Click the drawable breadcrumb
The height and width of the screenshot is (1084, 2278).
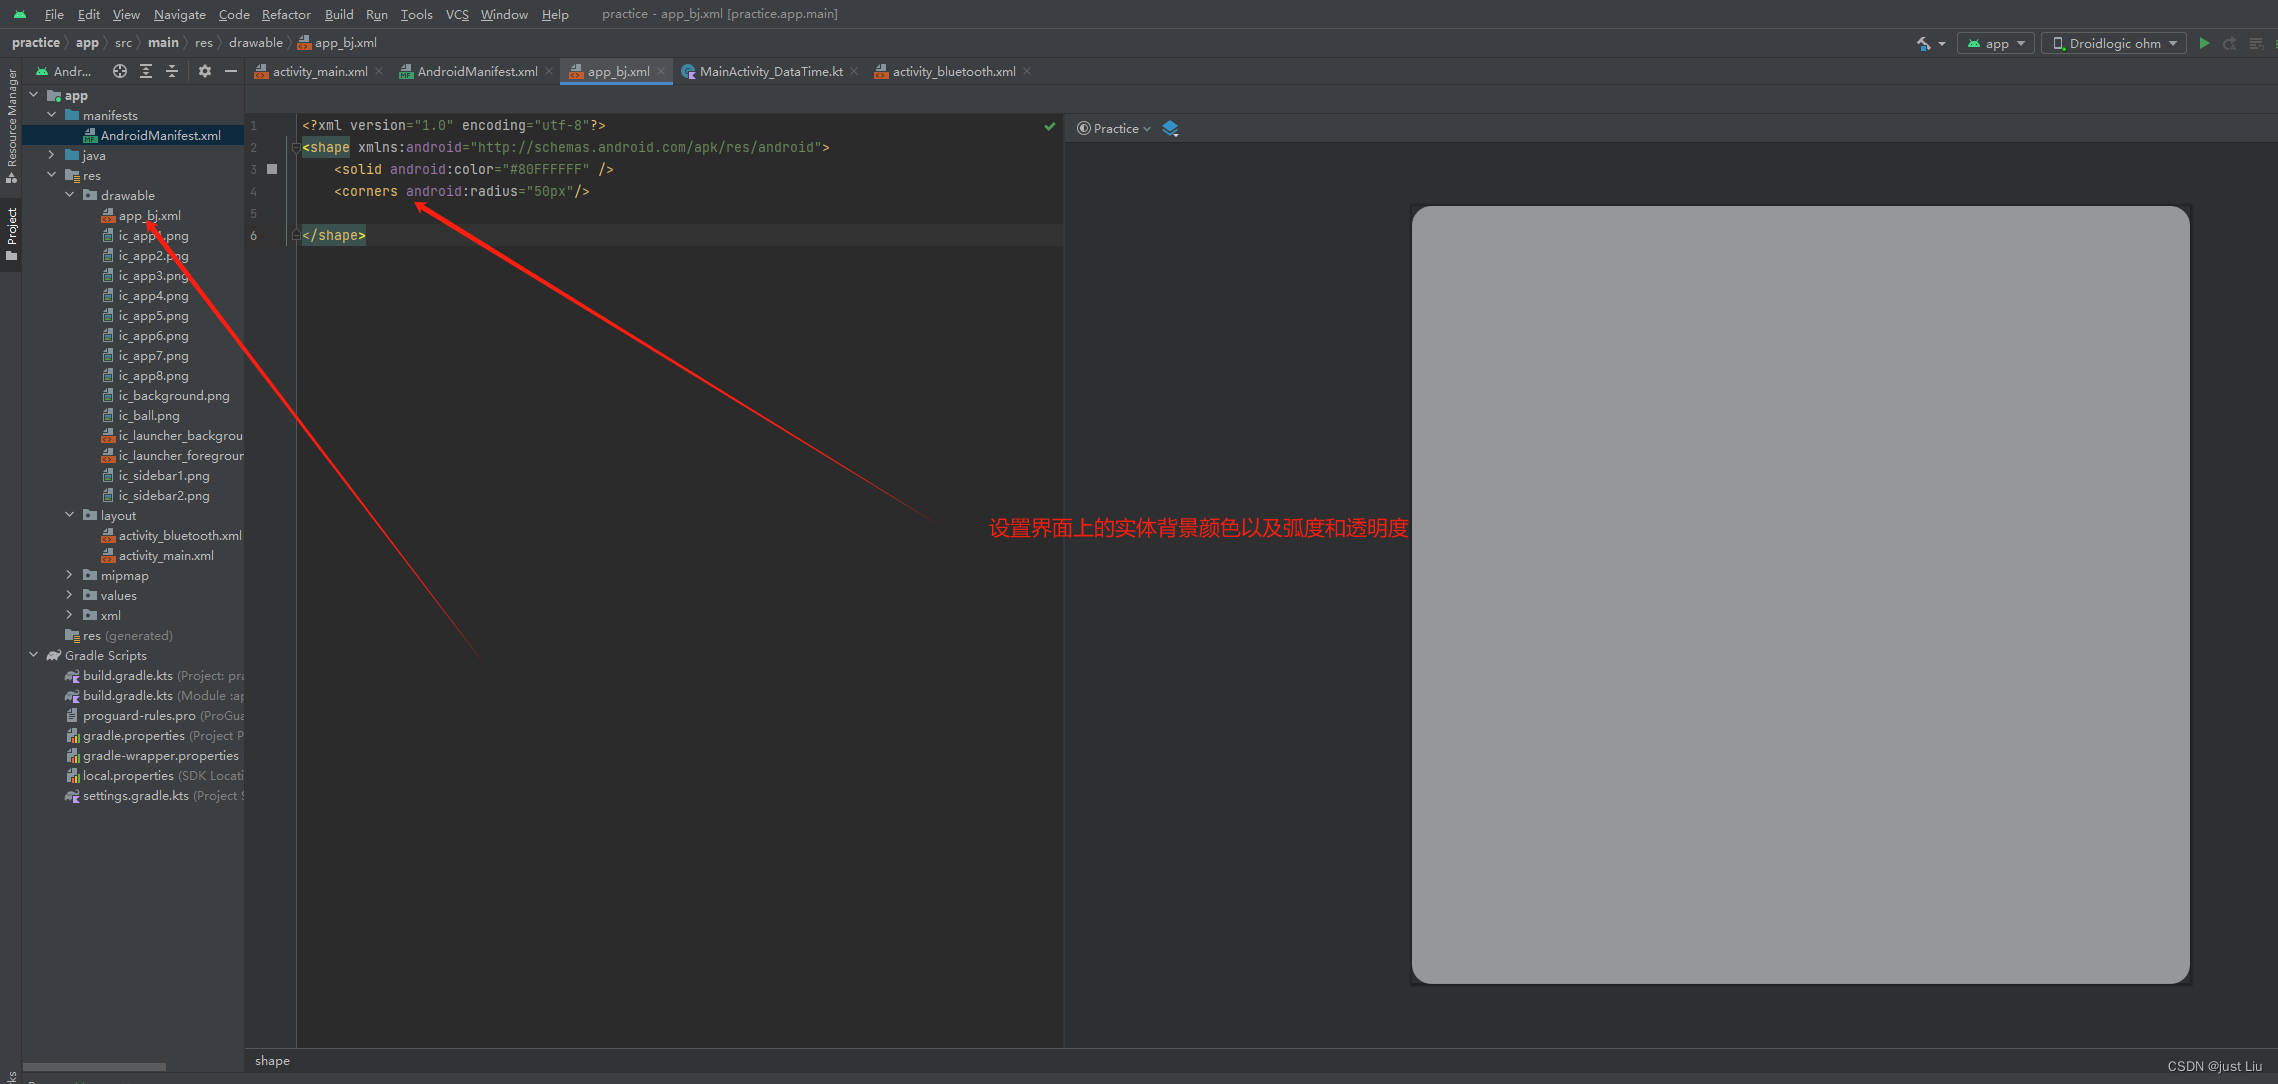coord(256,43)
